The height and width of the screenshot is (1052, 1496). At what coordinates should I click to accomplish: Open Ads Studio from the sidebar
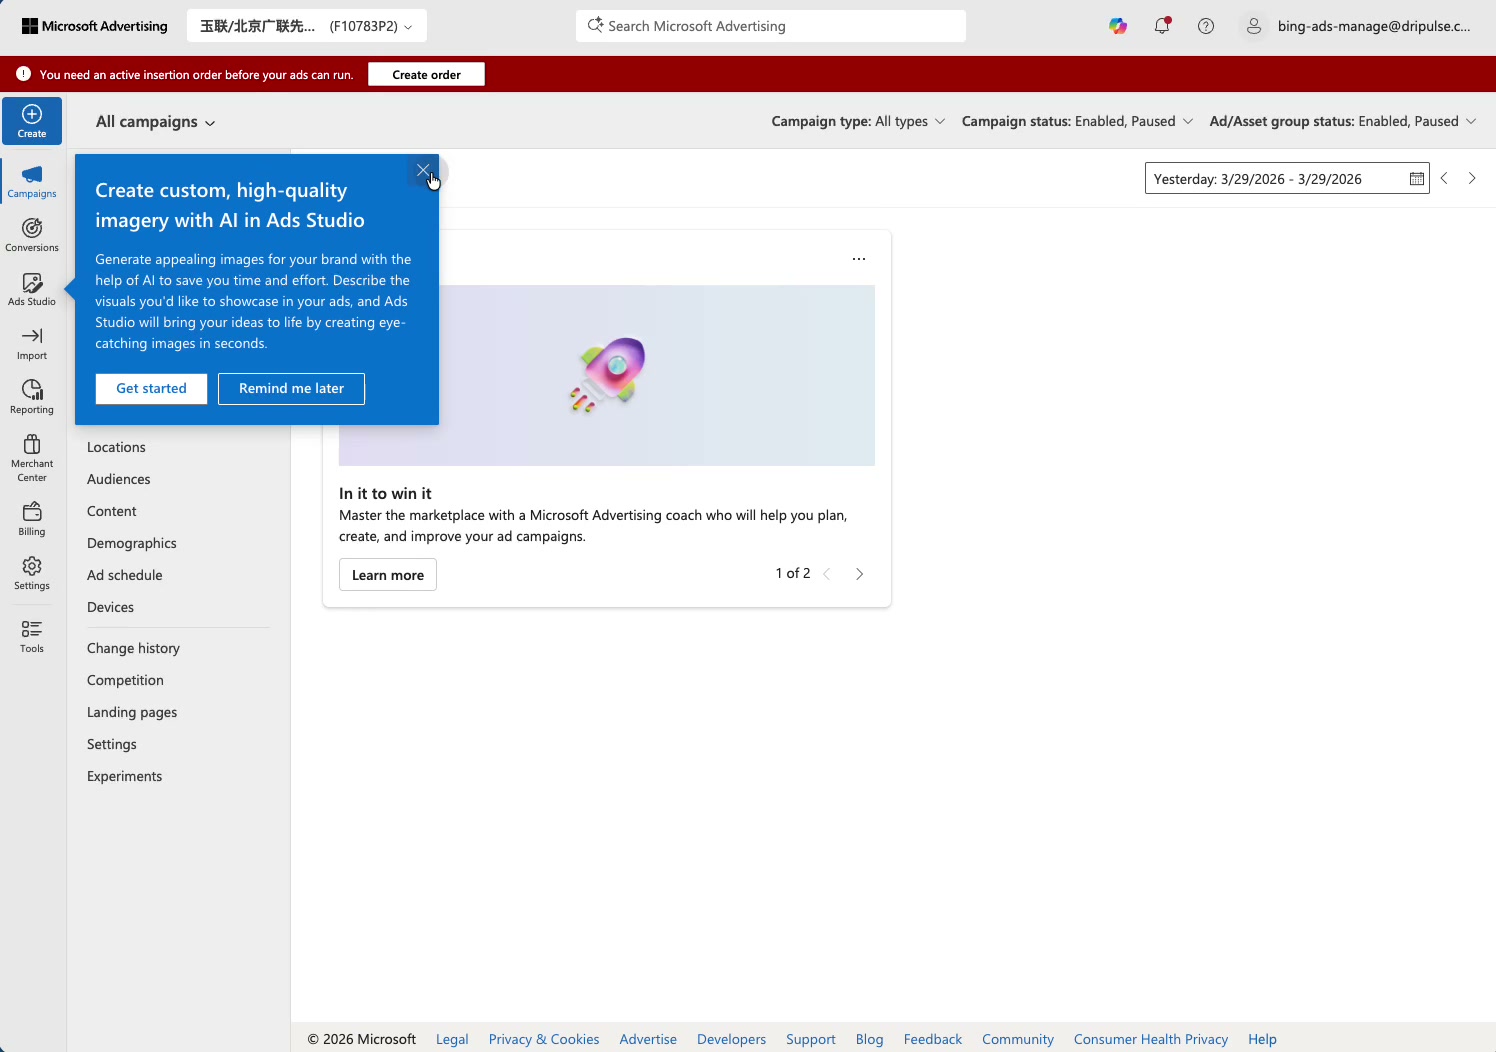coord(32,289)
